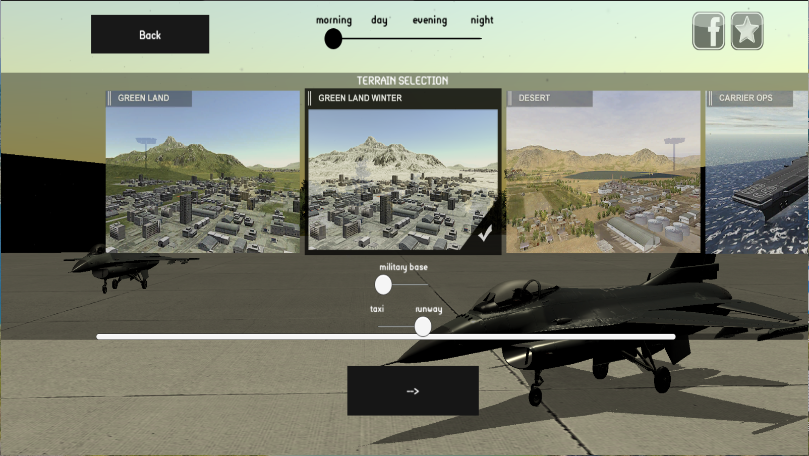Viewport: 809px width, 456px height.
Task: Click the star rating icon
Action: pyautogui.click(x=746, y=31)
